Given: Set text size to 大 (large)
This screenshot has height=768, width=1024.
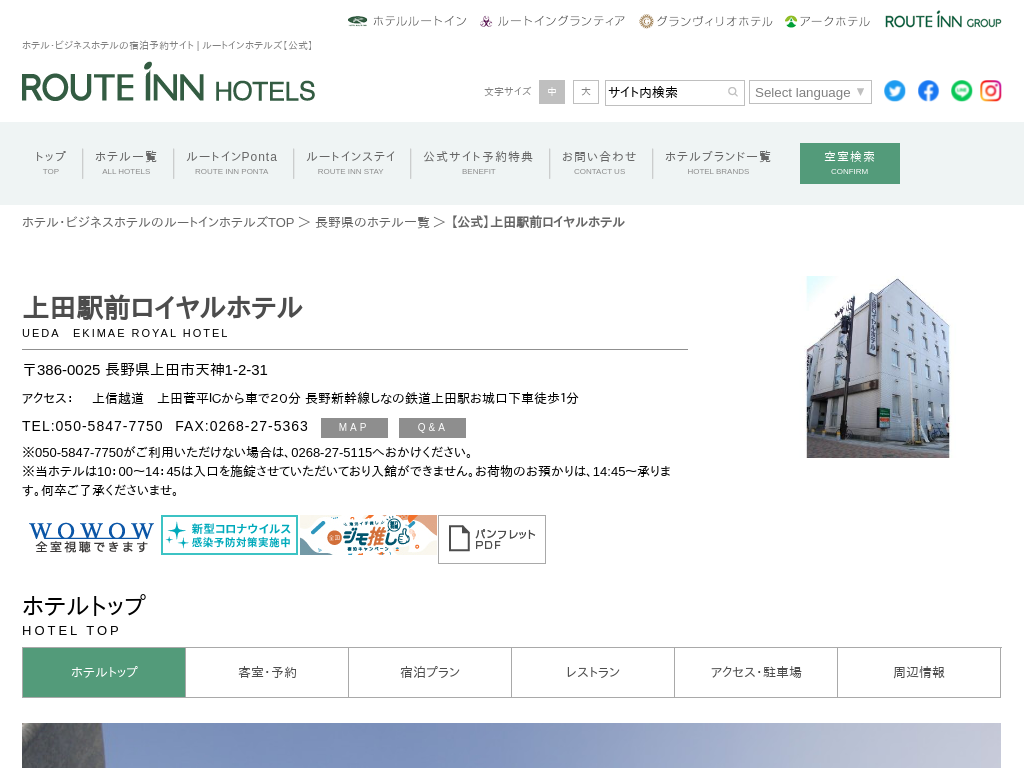Looking at the screenshot, I should tap(586, 92).
